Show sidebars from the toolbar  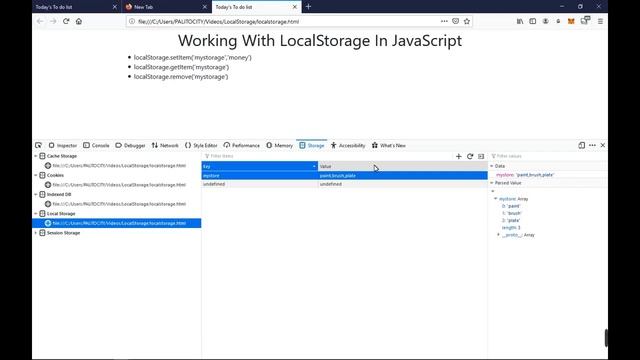coord(533,21)
